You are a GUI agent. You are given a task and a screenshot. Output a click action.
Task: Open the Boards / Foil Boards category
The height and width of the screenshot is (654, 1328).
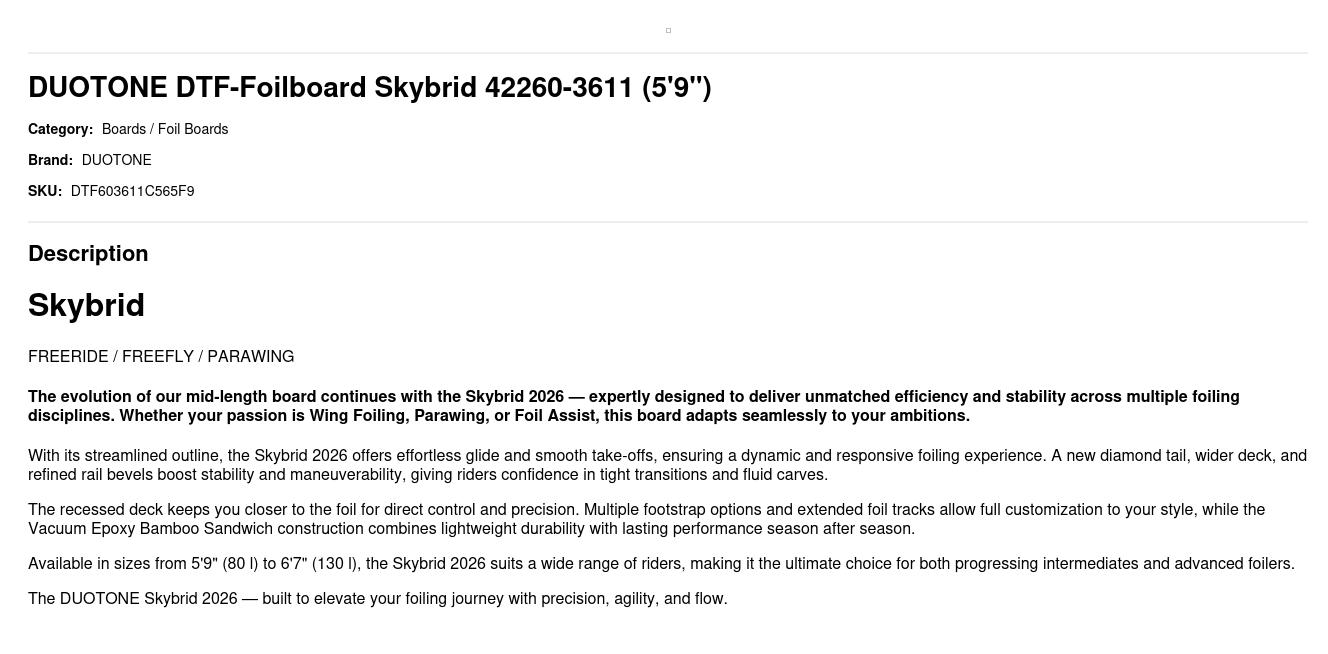click(165, 129)
